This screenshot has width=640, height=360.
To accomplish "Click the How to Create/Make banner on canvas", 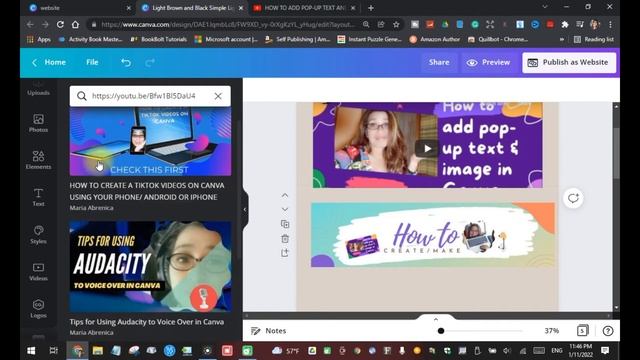I will click(x=433, y=235).
